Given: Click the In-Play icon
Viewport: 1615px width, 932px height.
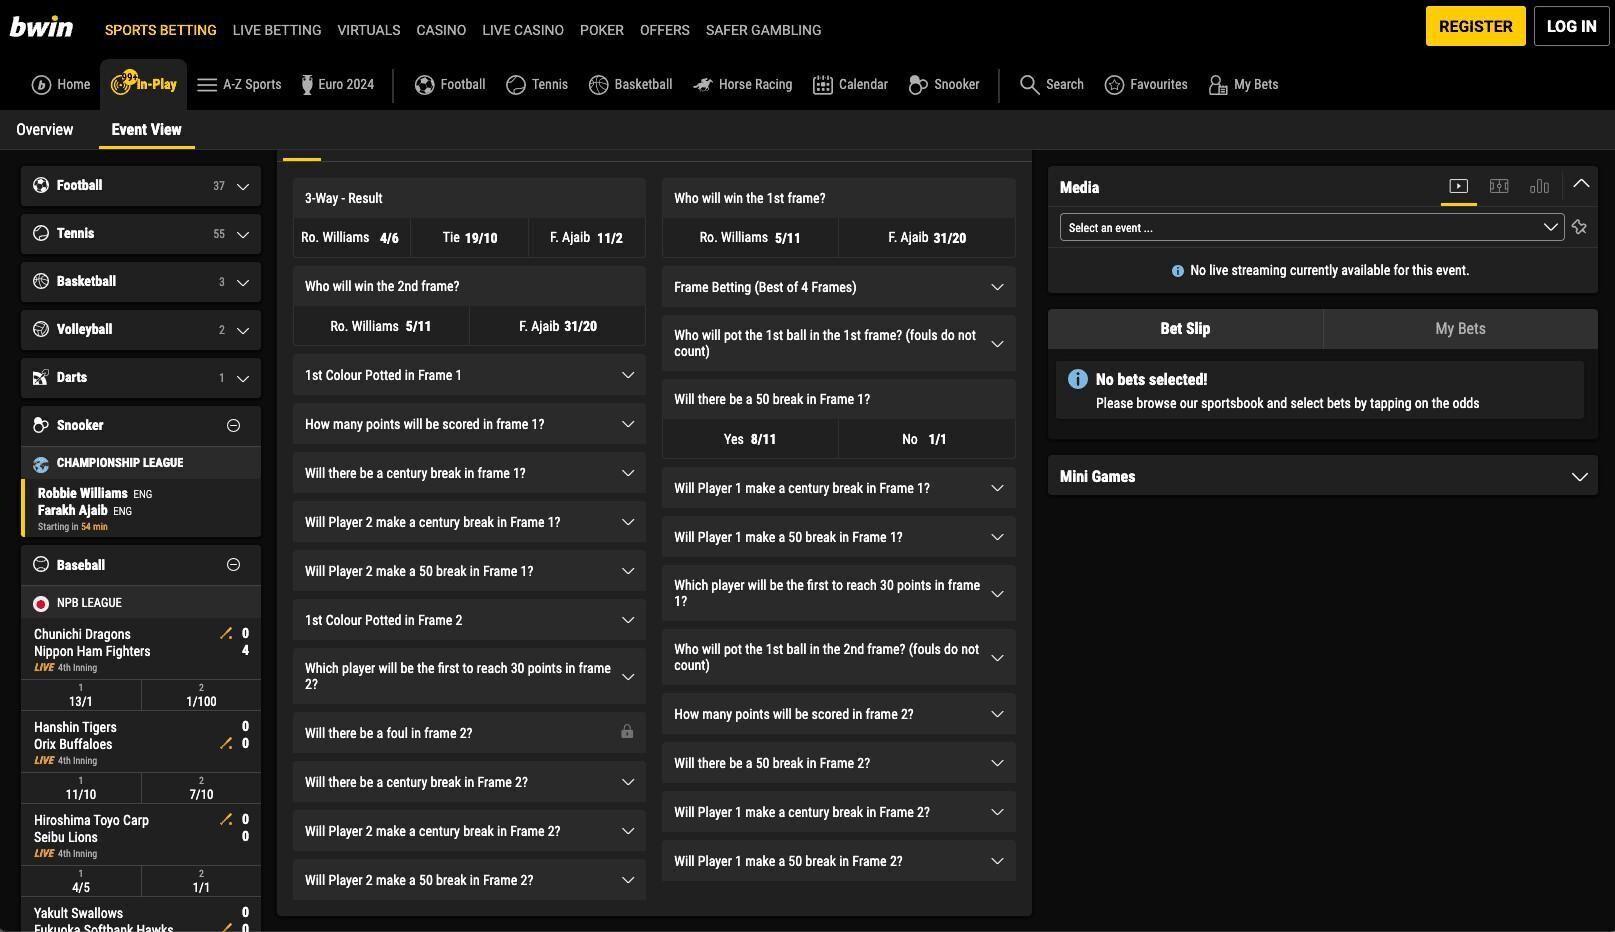Looking at the screenshot, I should coord(123,83).
